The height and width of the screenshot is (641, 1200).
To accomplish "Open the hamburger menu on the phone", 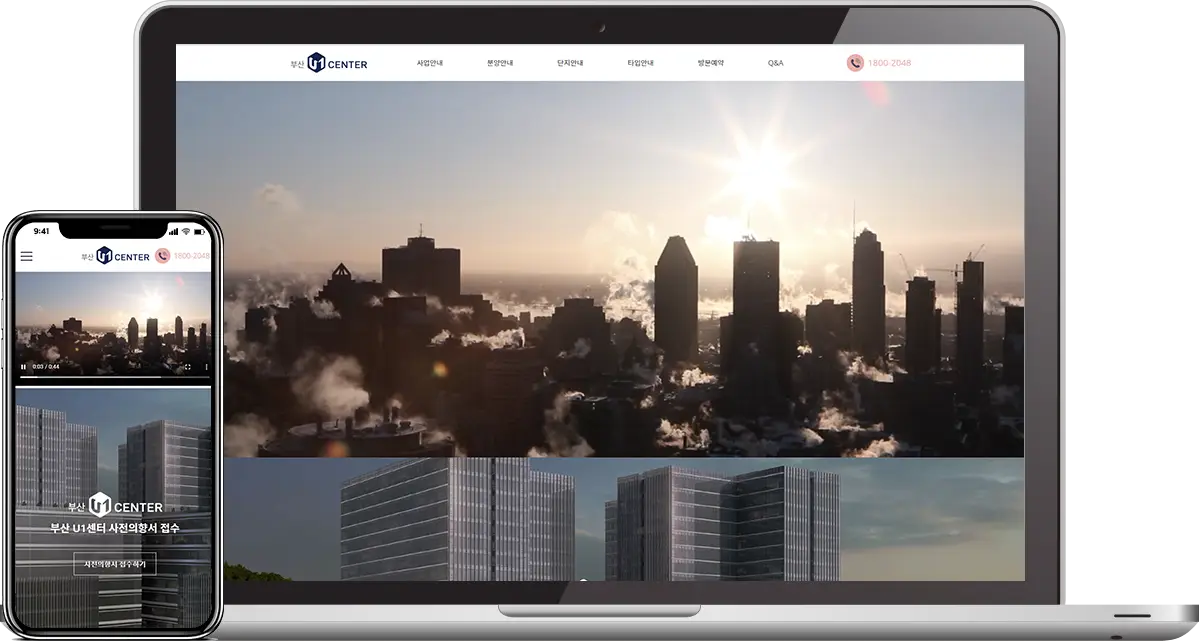I will (27, 257).
